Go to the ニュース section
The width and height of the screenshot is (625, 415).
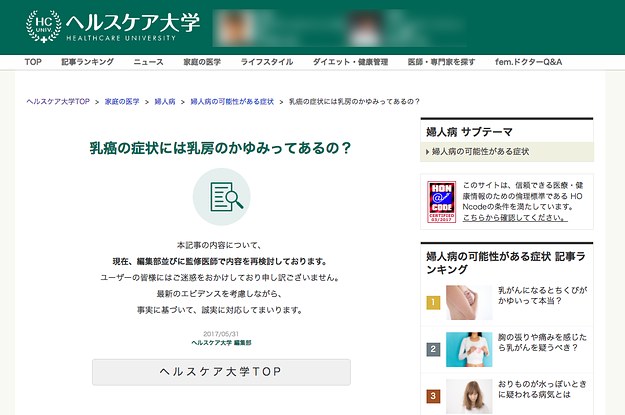click(x=148, y=62)
